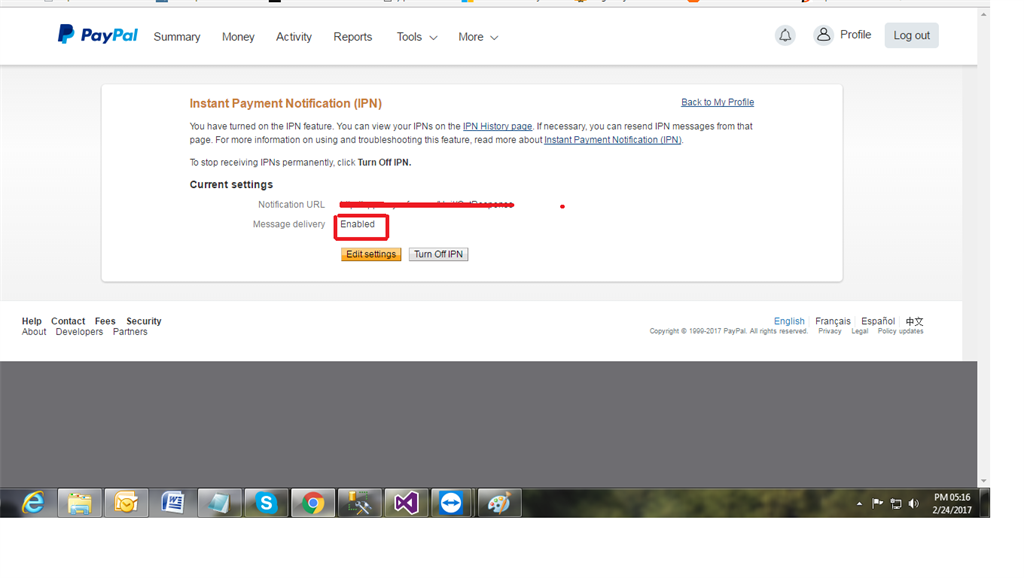Open Skype from the taskbar
1024x578 pixels.
266,503
